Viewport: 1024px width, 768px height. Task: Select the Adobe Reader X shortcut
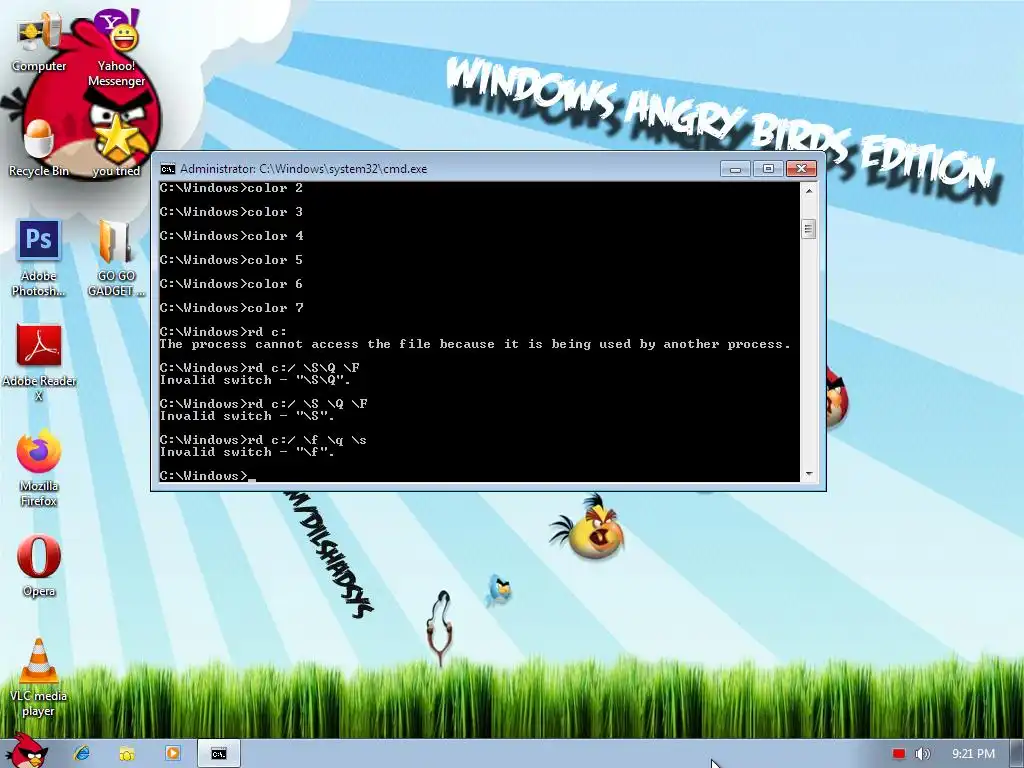(39, 363)
